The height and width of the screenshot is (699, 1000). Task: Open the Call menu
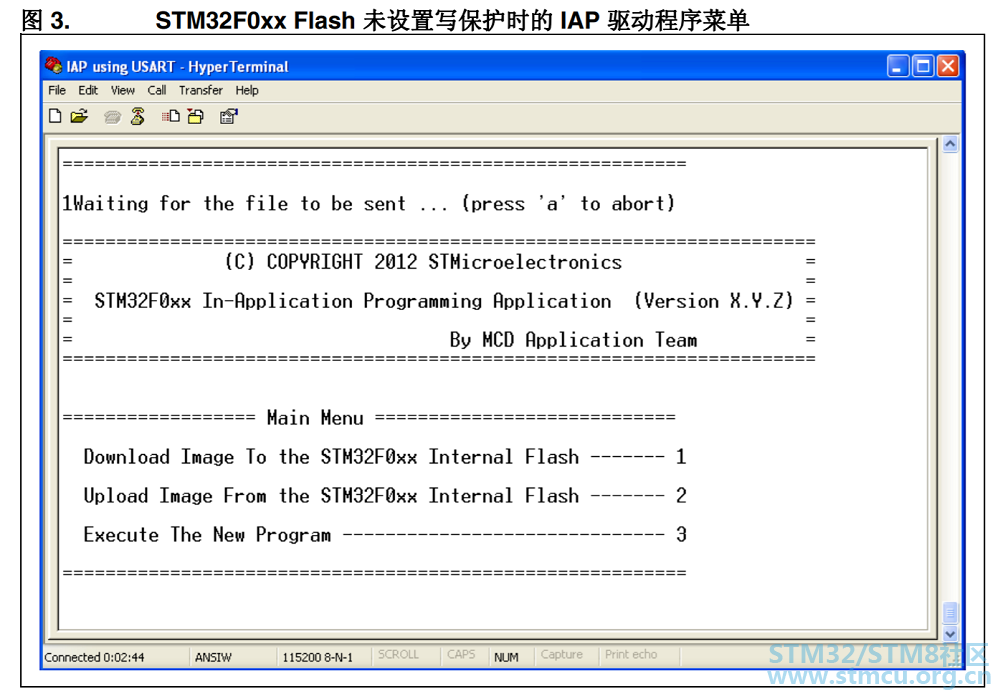(157, 91)
